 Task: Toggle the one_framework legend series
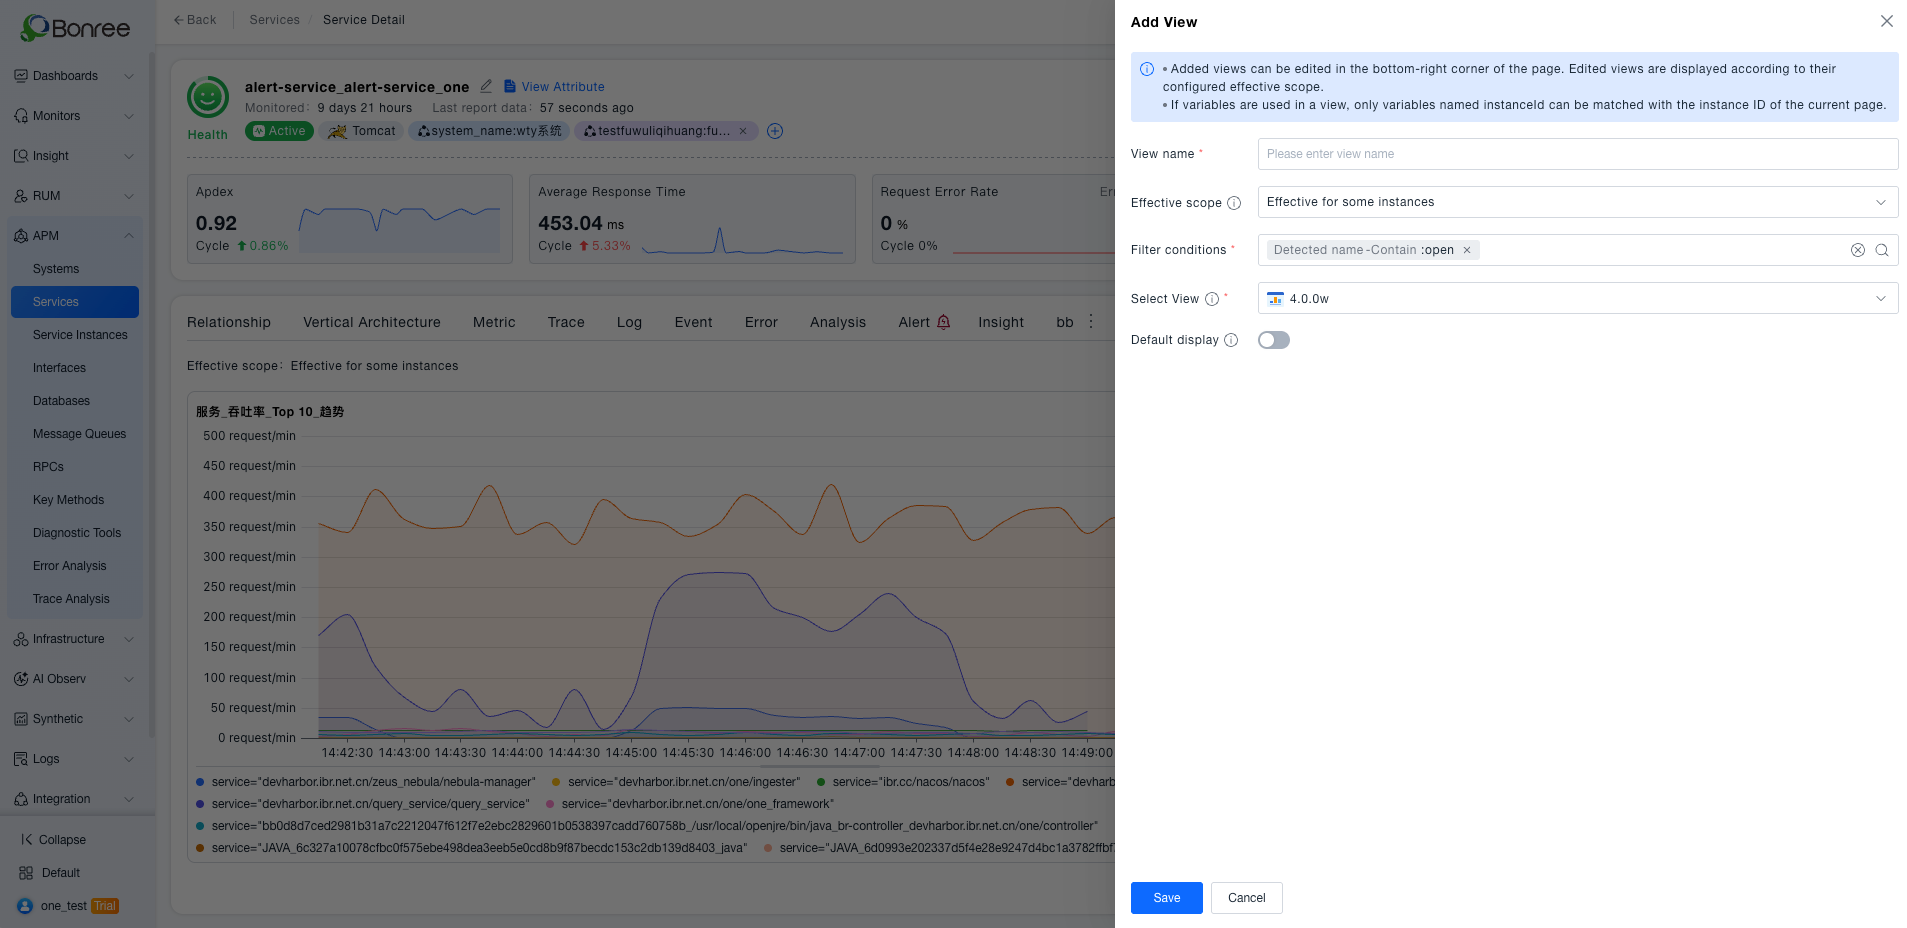(690, 804)
